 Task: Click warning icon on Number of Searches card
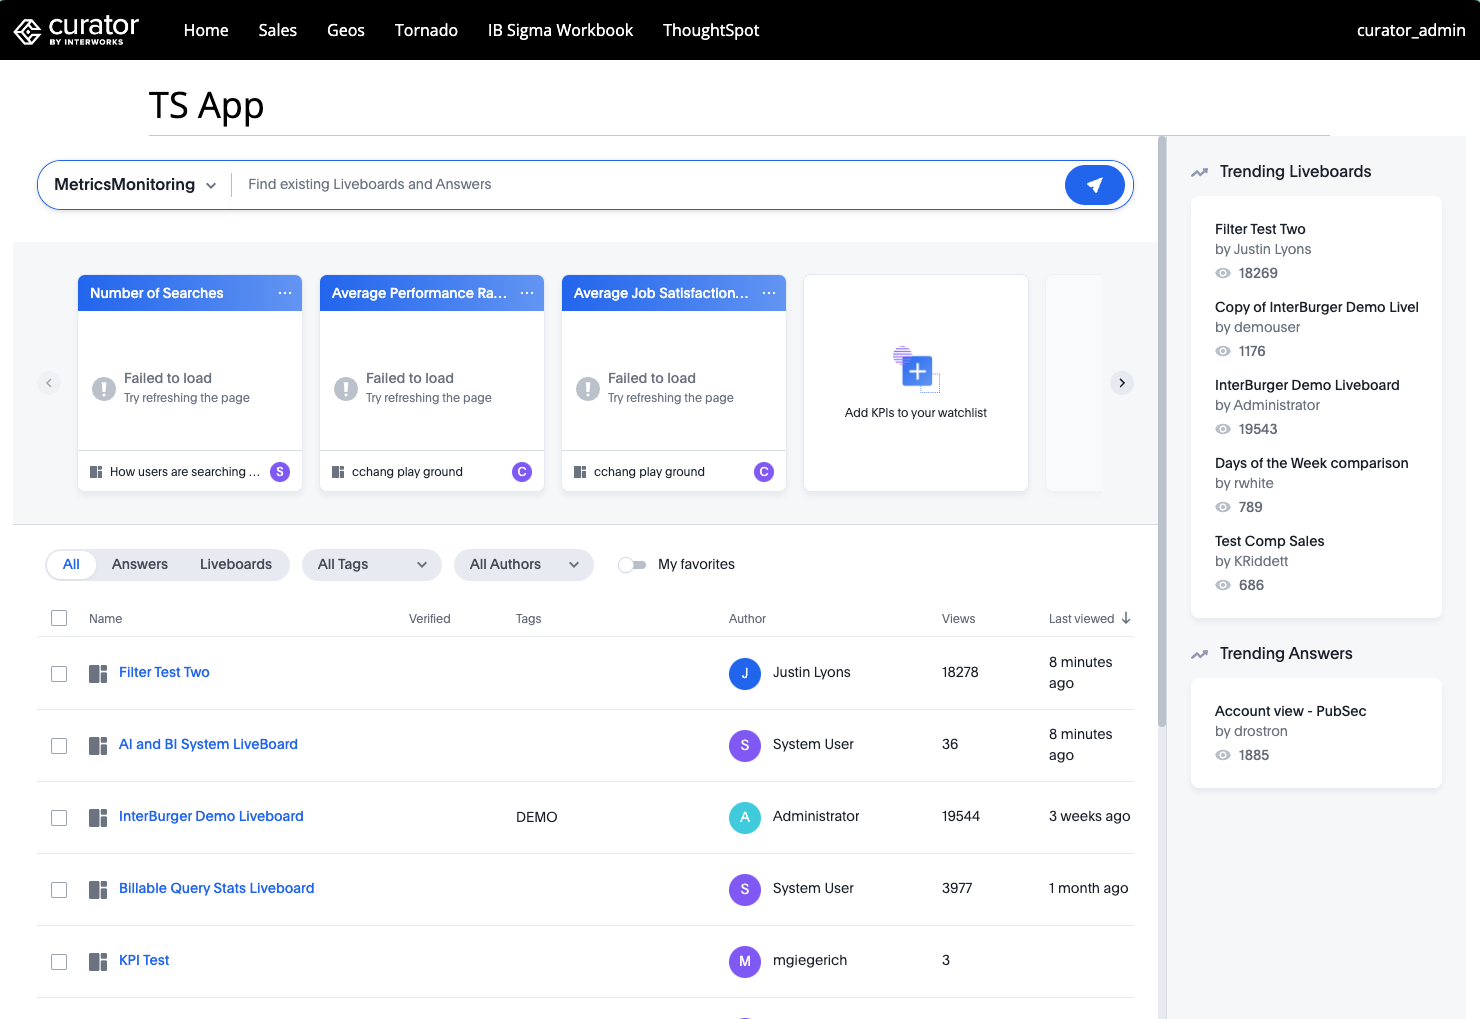[x=104, y=389]
